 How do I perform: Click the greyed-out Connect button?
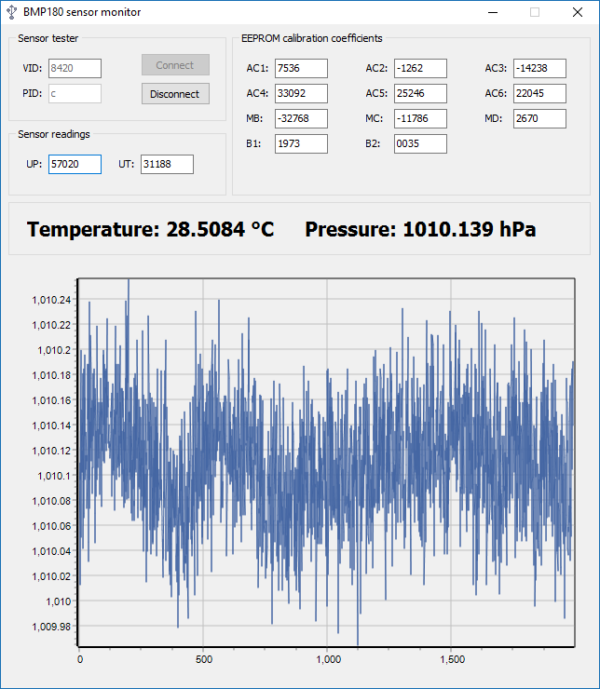175,65
